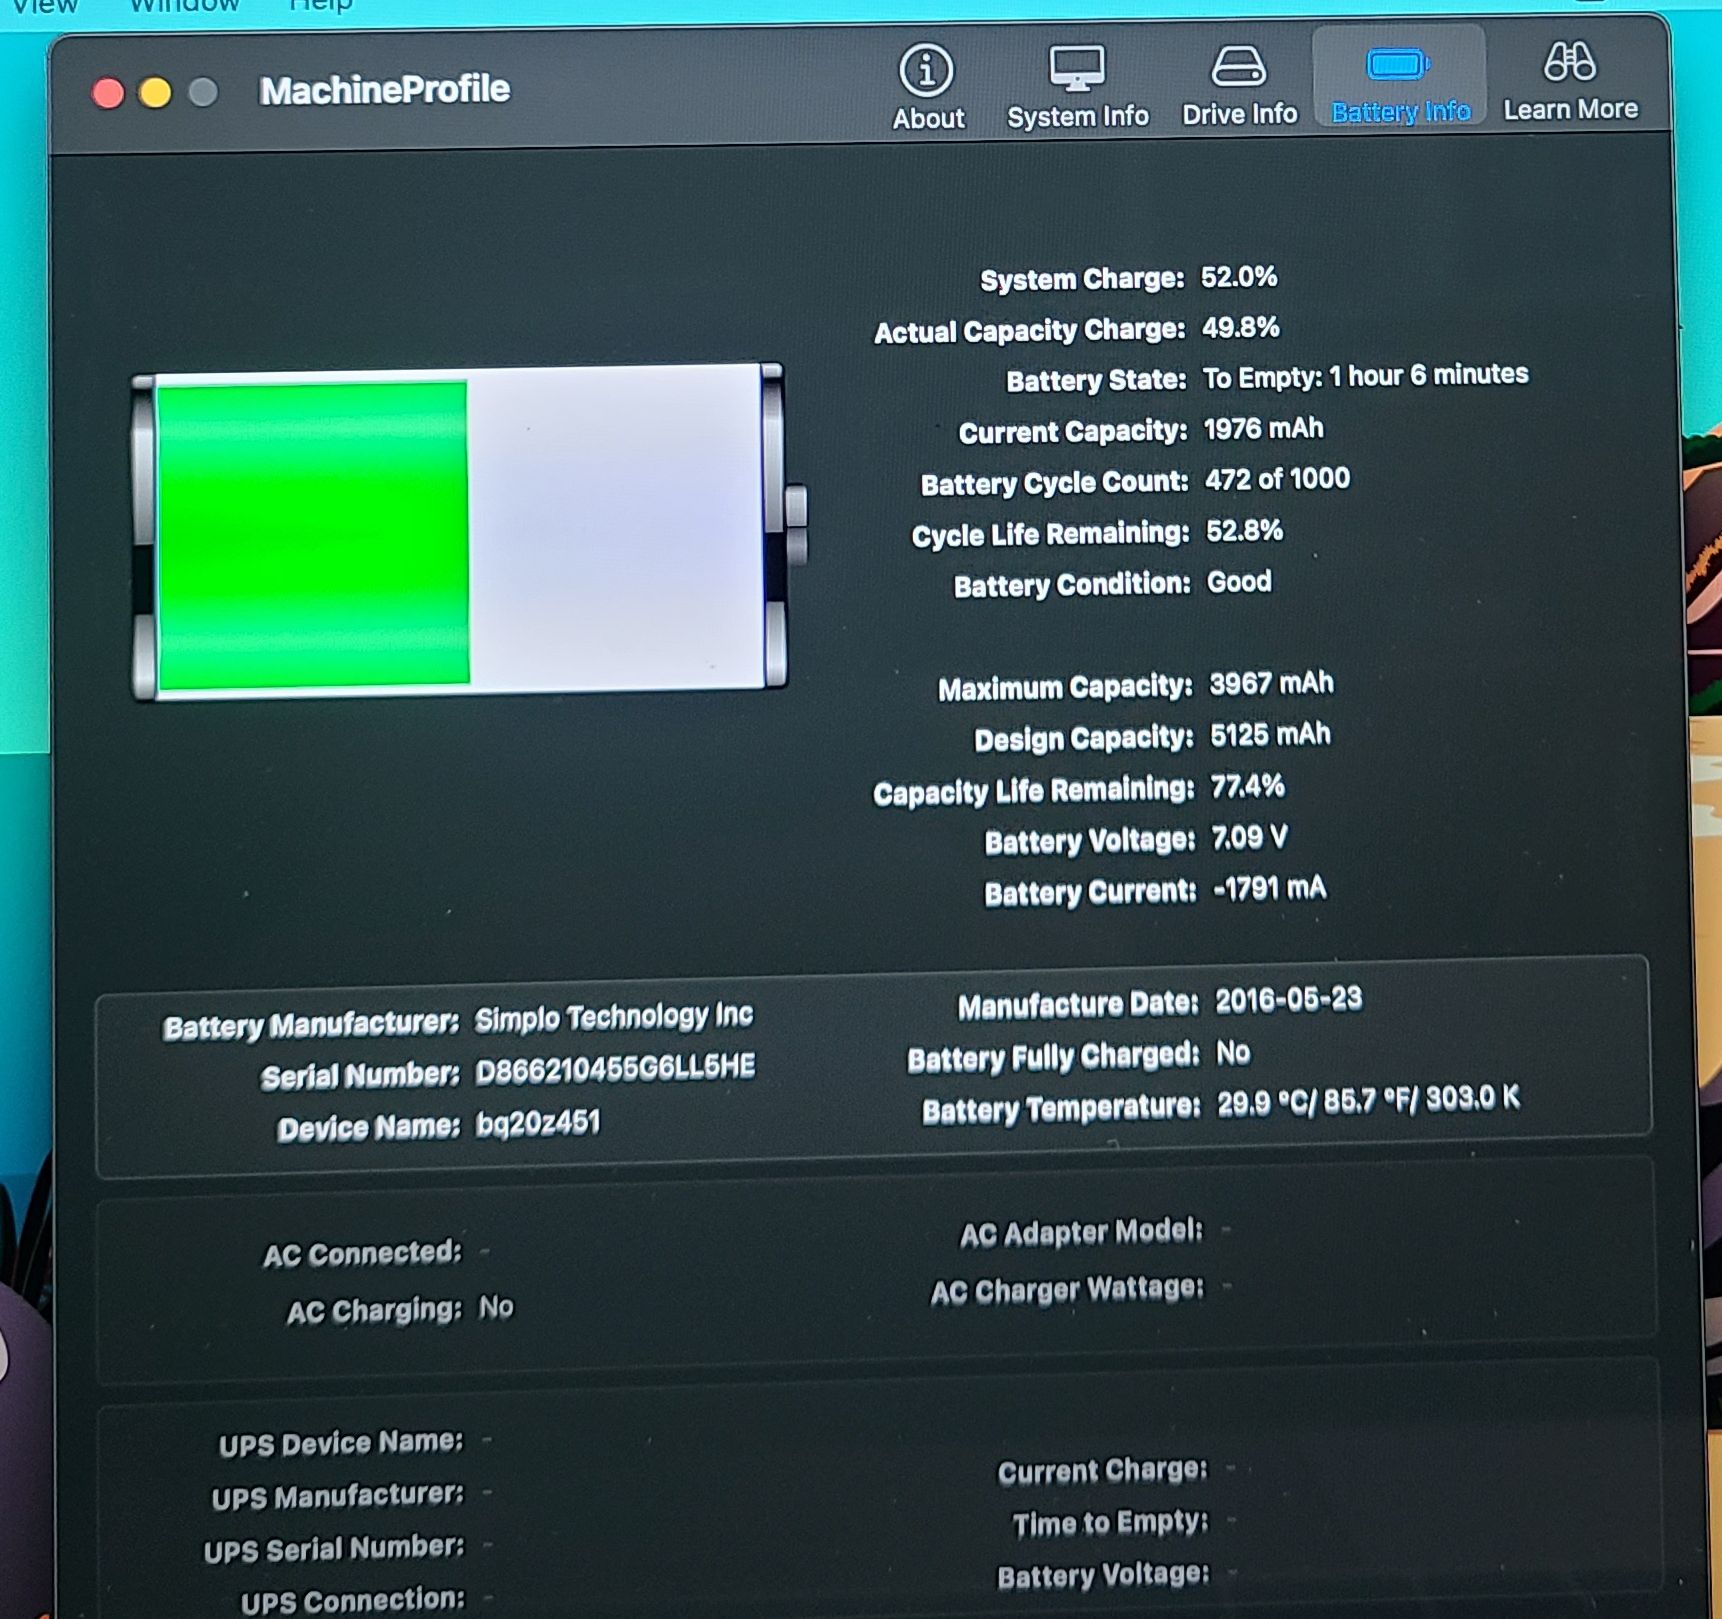Click the AC Adapter Model label

point(1081,1232)
